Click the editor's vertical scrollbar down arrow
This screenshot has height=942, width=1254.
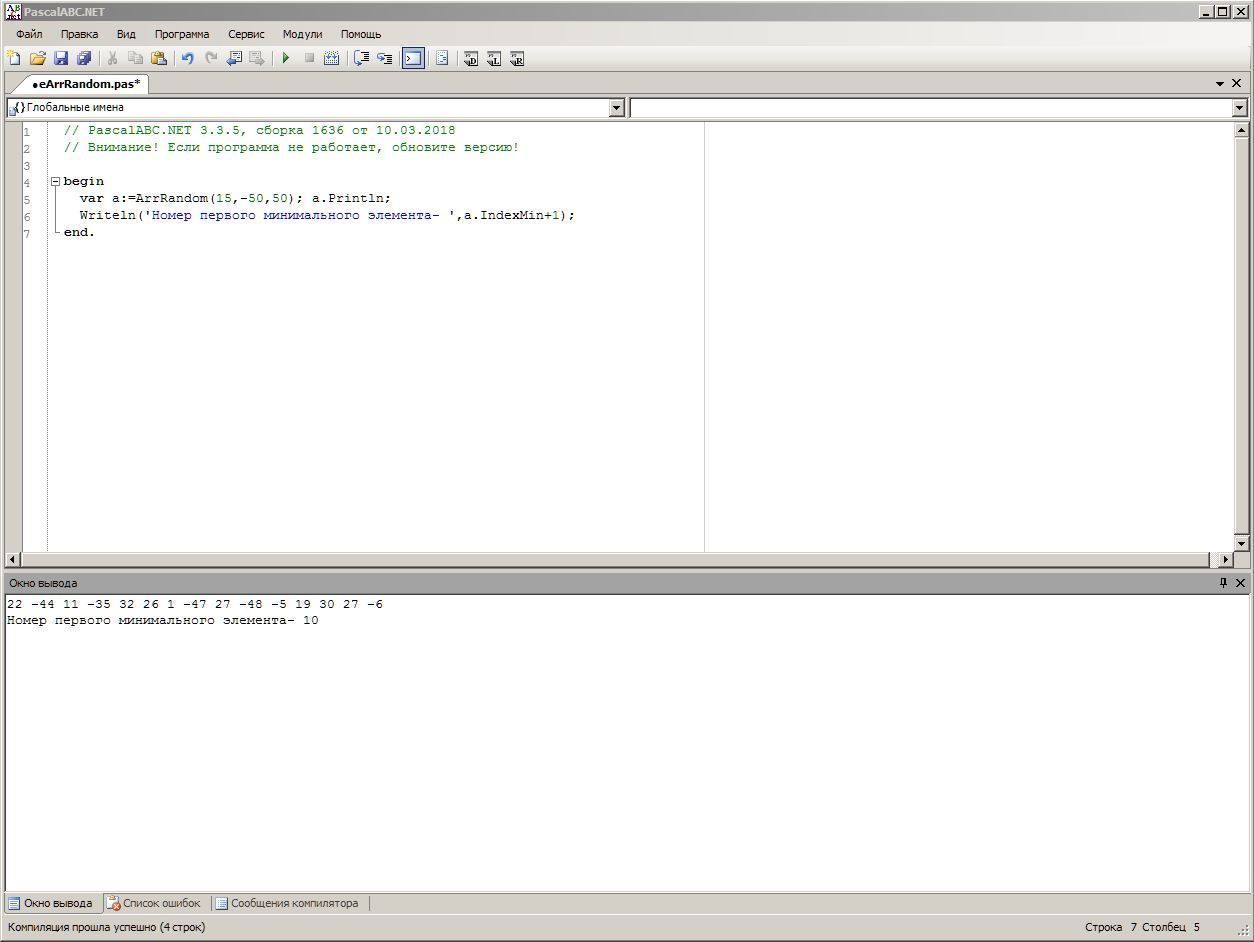(x=1241, y=543)
